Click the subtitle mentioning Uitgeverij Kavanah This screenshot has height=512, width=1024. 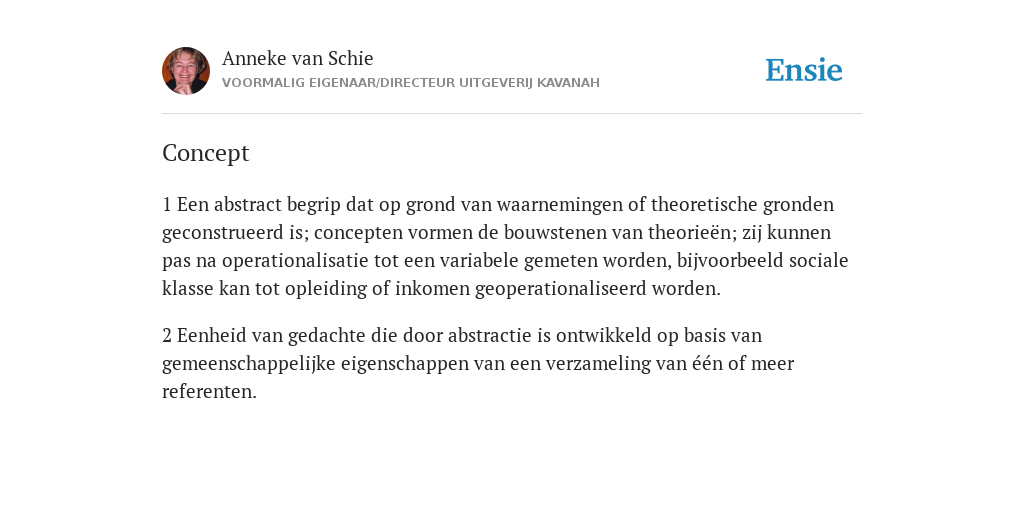[x=411, y=83]
